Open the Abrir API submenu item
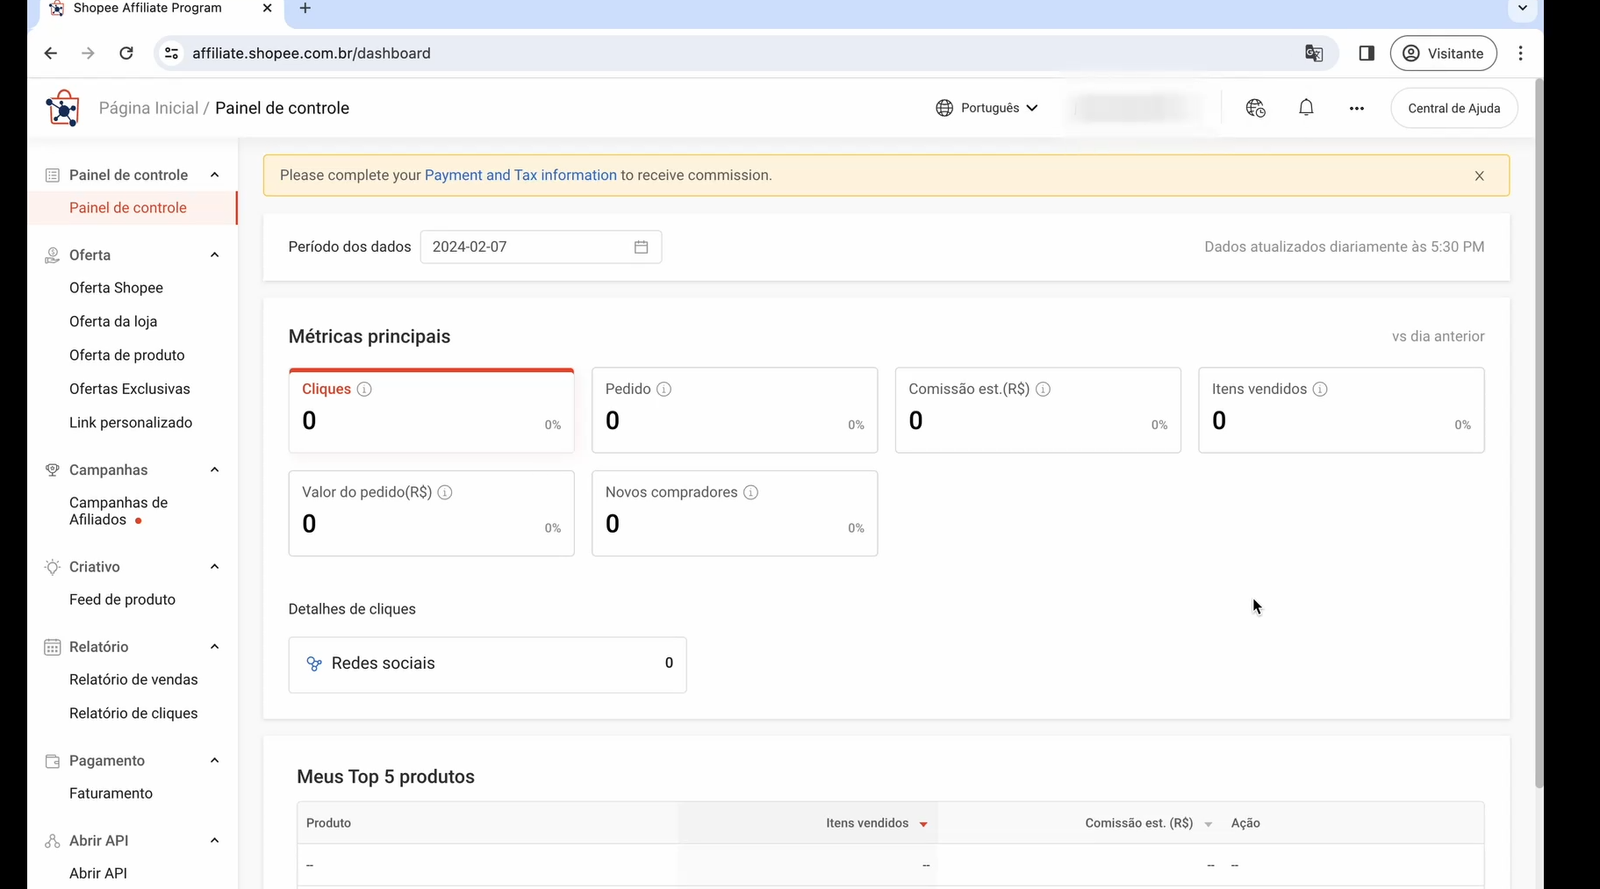 click(x=98, y=874)
